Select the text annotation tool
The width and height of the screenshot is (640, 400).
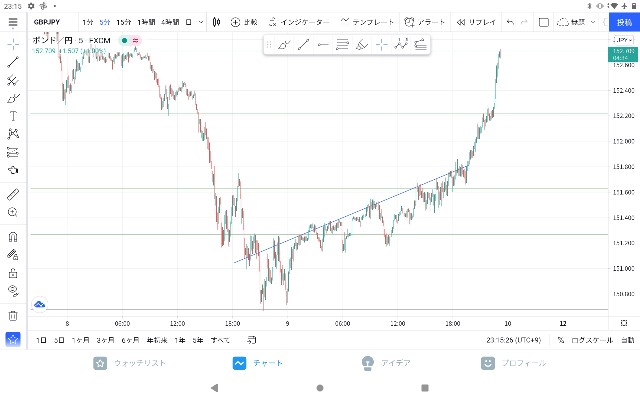[13, 116]
